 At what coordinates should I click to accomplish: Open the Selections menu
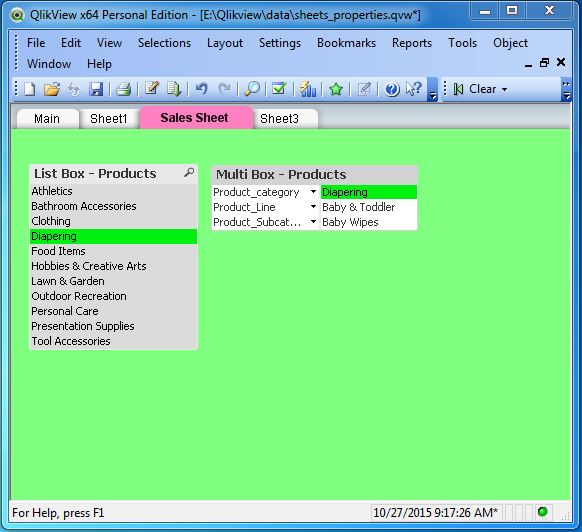click(164, 43)
